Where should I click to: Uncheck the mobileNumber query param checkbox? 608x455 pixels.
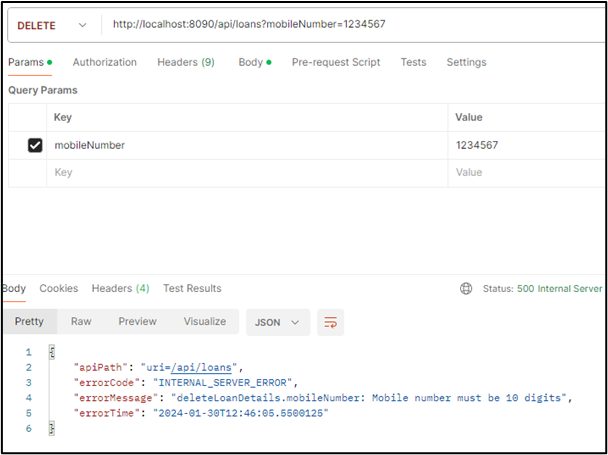click(35, 145)
